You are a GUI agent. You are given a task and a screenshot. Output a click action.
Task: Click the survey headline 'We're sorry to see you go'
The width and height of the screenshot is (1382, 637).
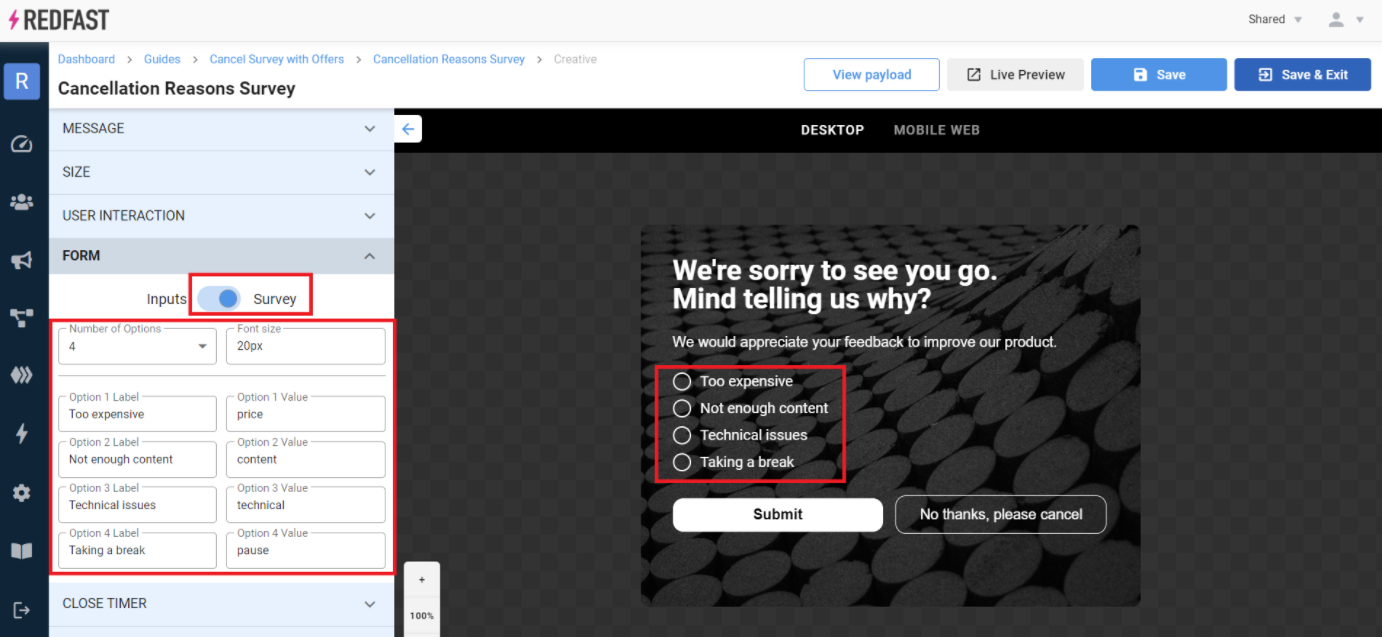pyautogui.click(x=834, y=285)
